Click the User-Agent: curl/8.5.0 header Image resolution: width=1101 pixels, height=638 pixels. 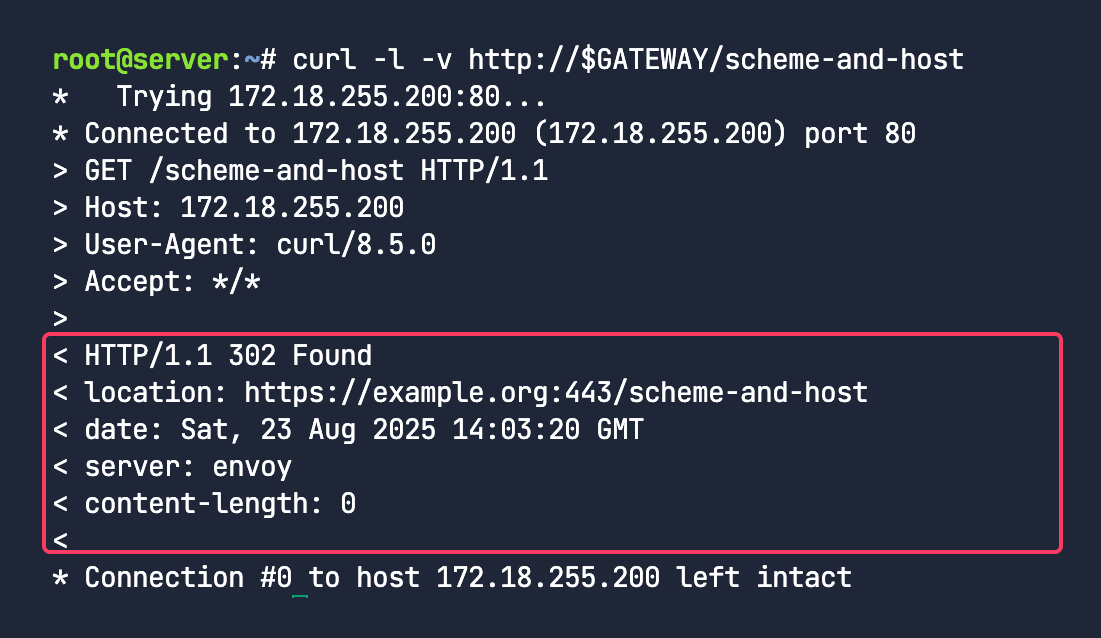260,245
